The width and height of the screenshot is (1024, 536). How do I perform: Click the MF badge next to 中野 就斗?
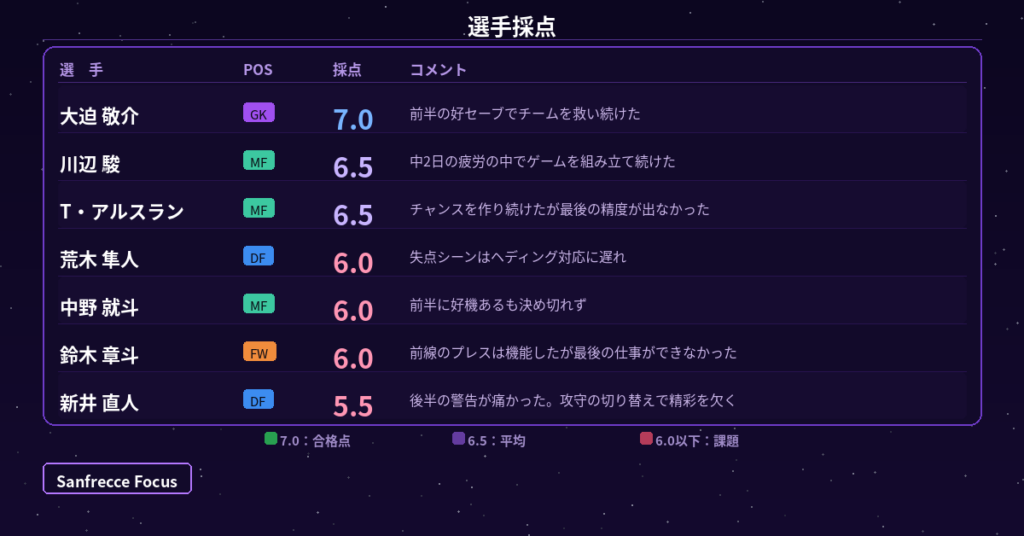point(259,304)
